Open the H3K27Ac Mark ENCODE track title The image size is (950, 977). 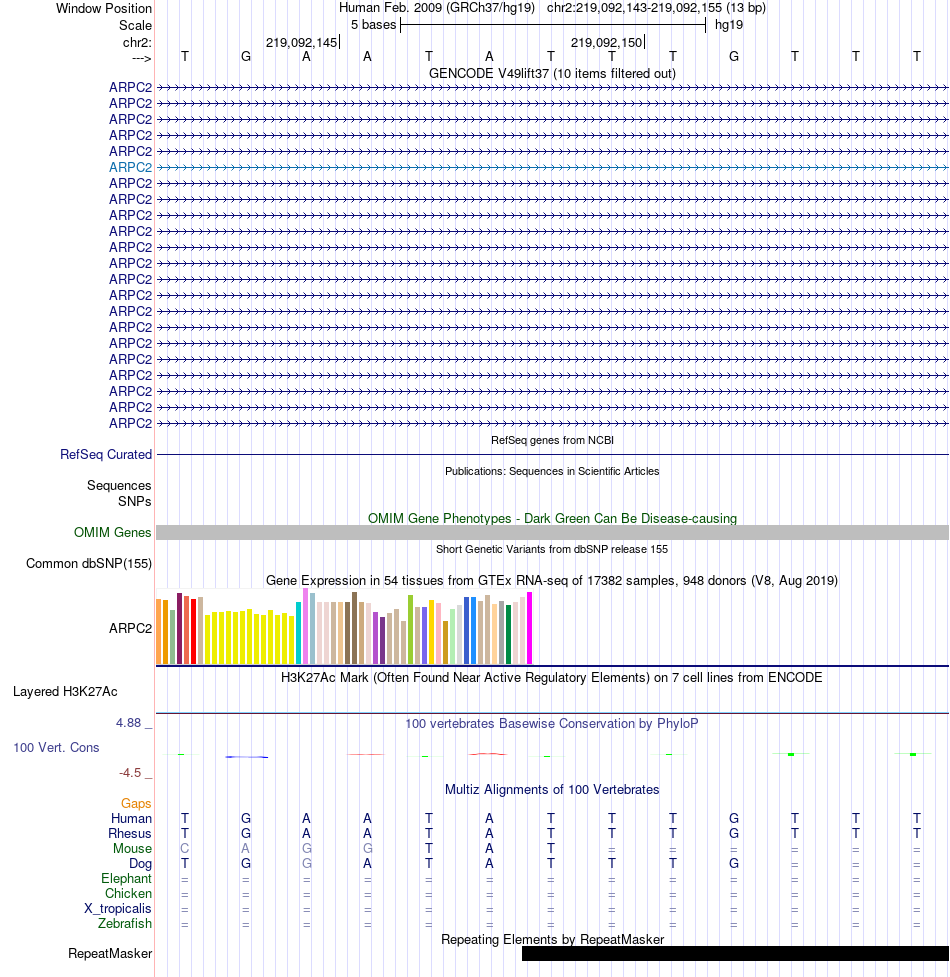(552, 678)
